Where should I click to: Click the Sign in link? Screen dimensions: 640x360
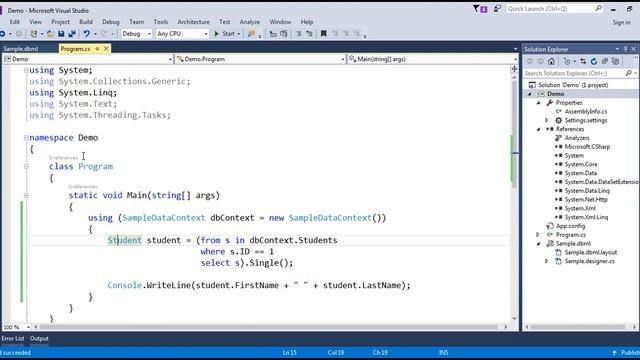point(621,23)
